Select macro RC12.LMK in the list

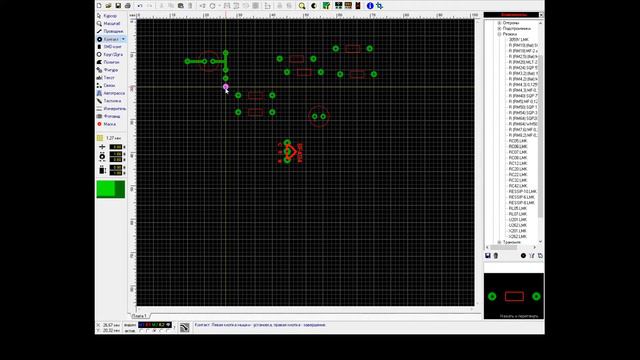518,163
